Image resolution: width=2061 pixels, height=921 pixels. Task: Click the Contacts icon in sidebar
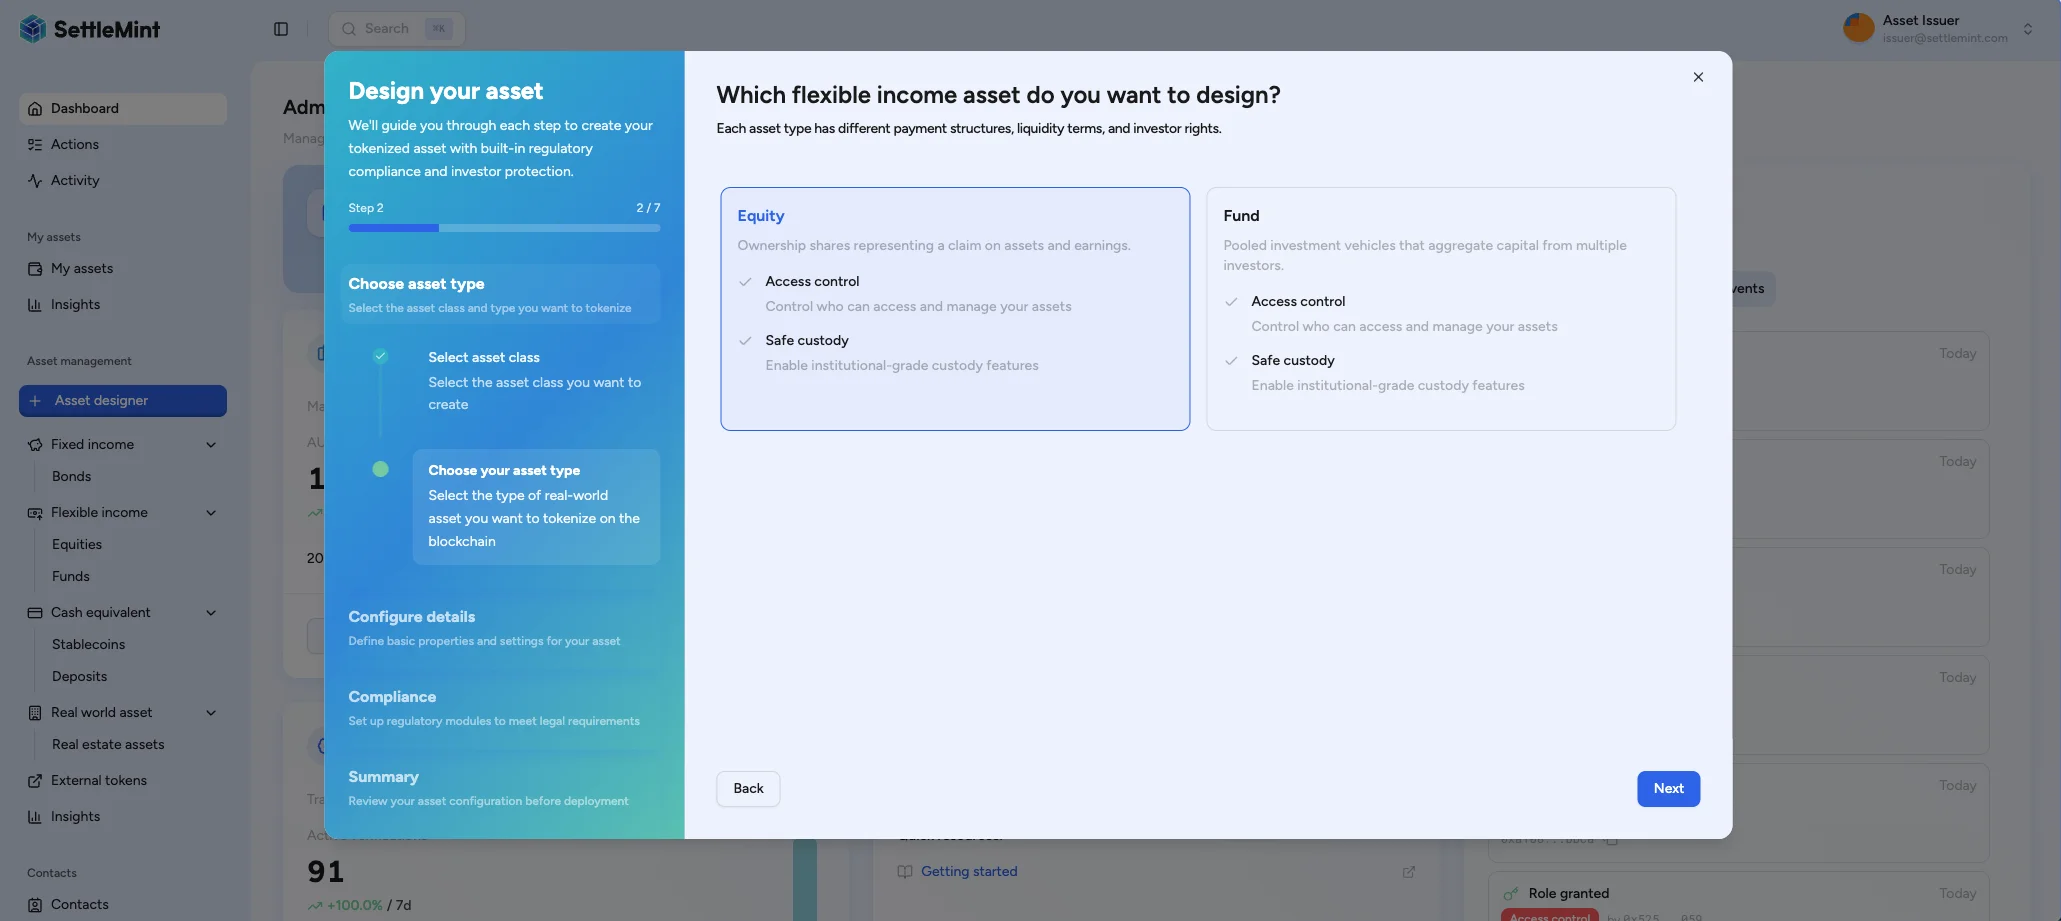[x=35, y=905]
